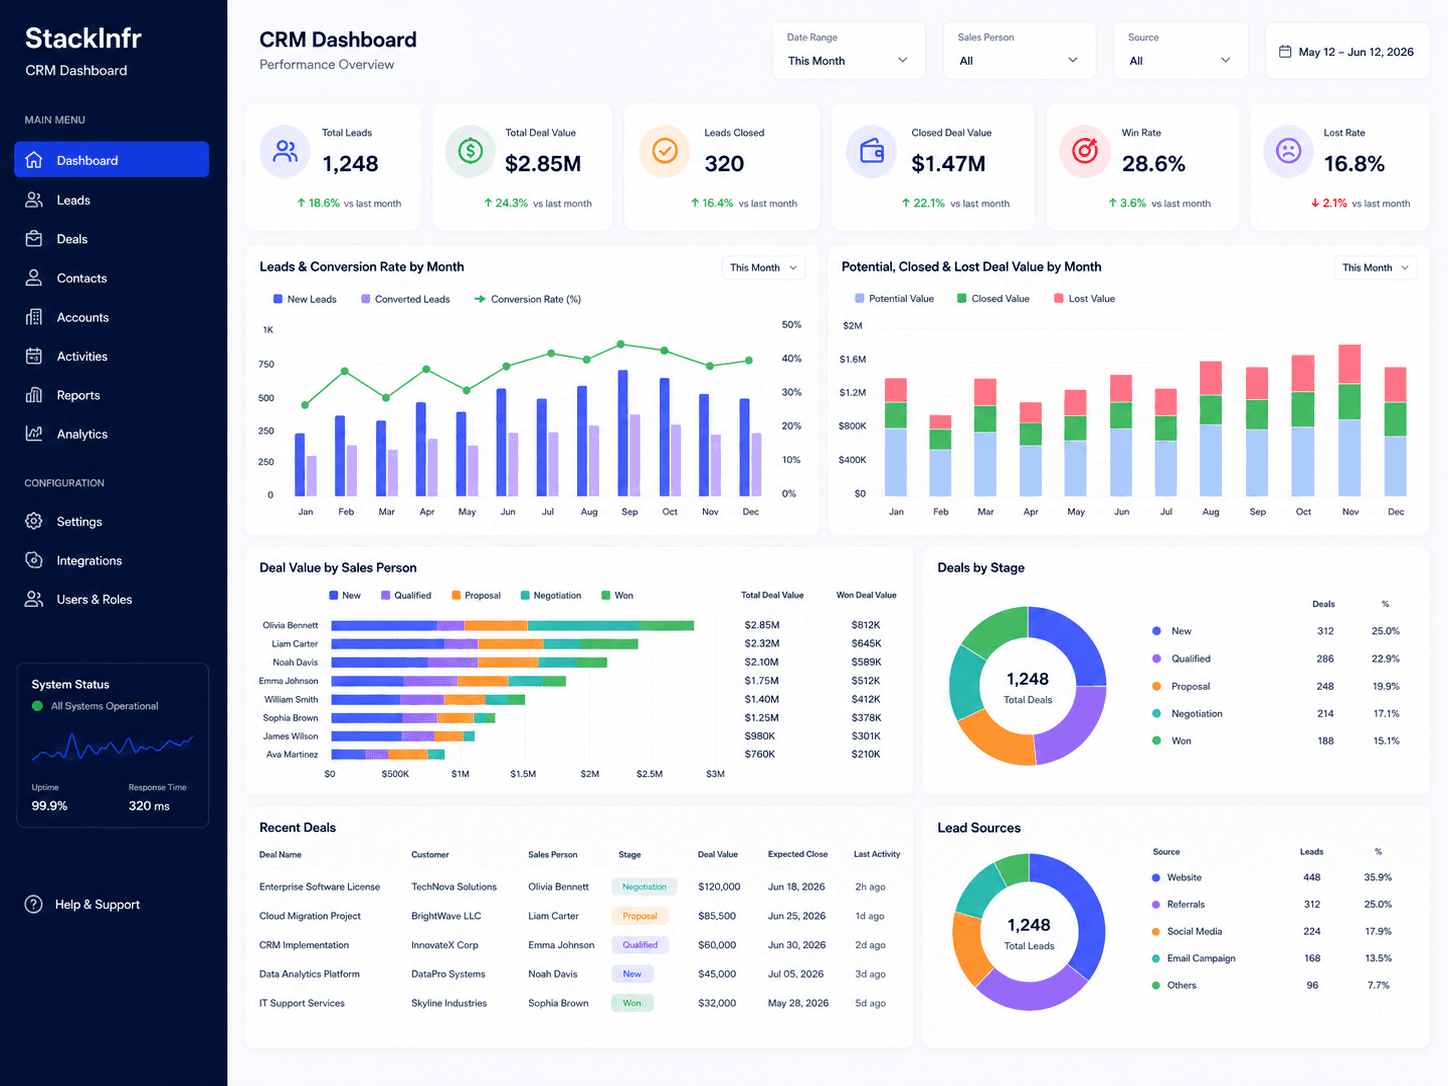Click the Email Campaign source row
This screenshot has height=1086, width=1448.
pos(1273,958)
